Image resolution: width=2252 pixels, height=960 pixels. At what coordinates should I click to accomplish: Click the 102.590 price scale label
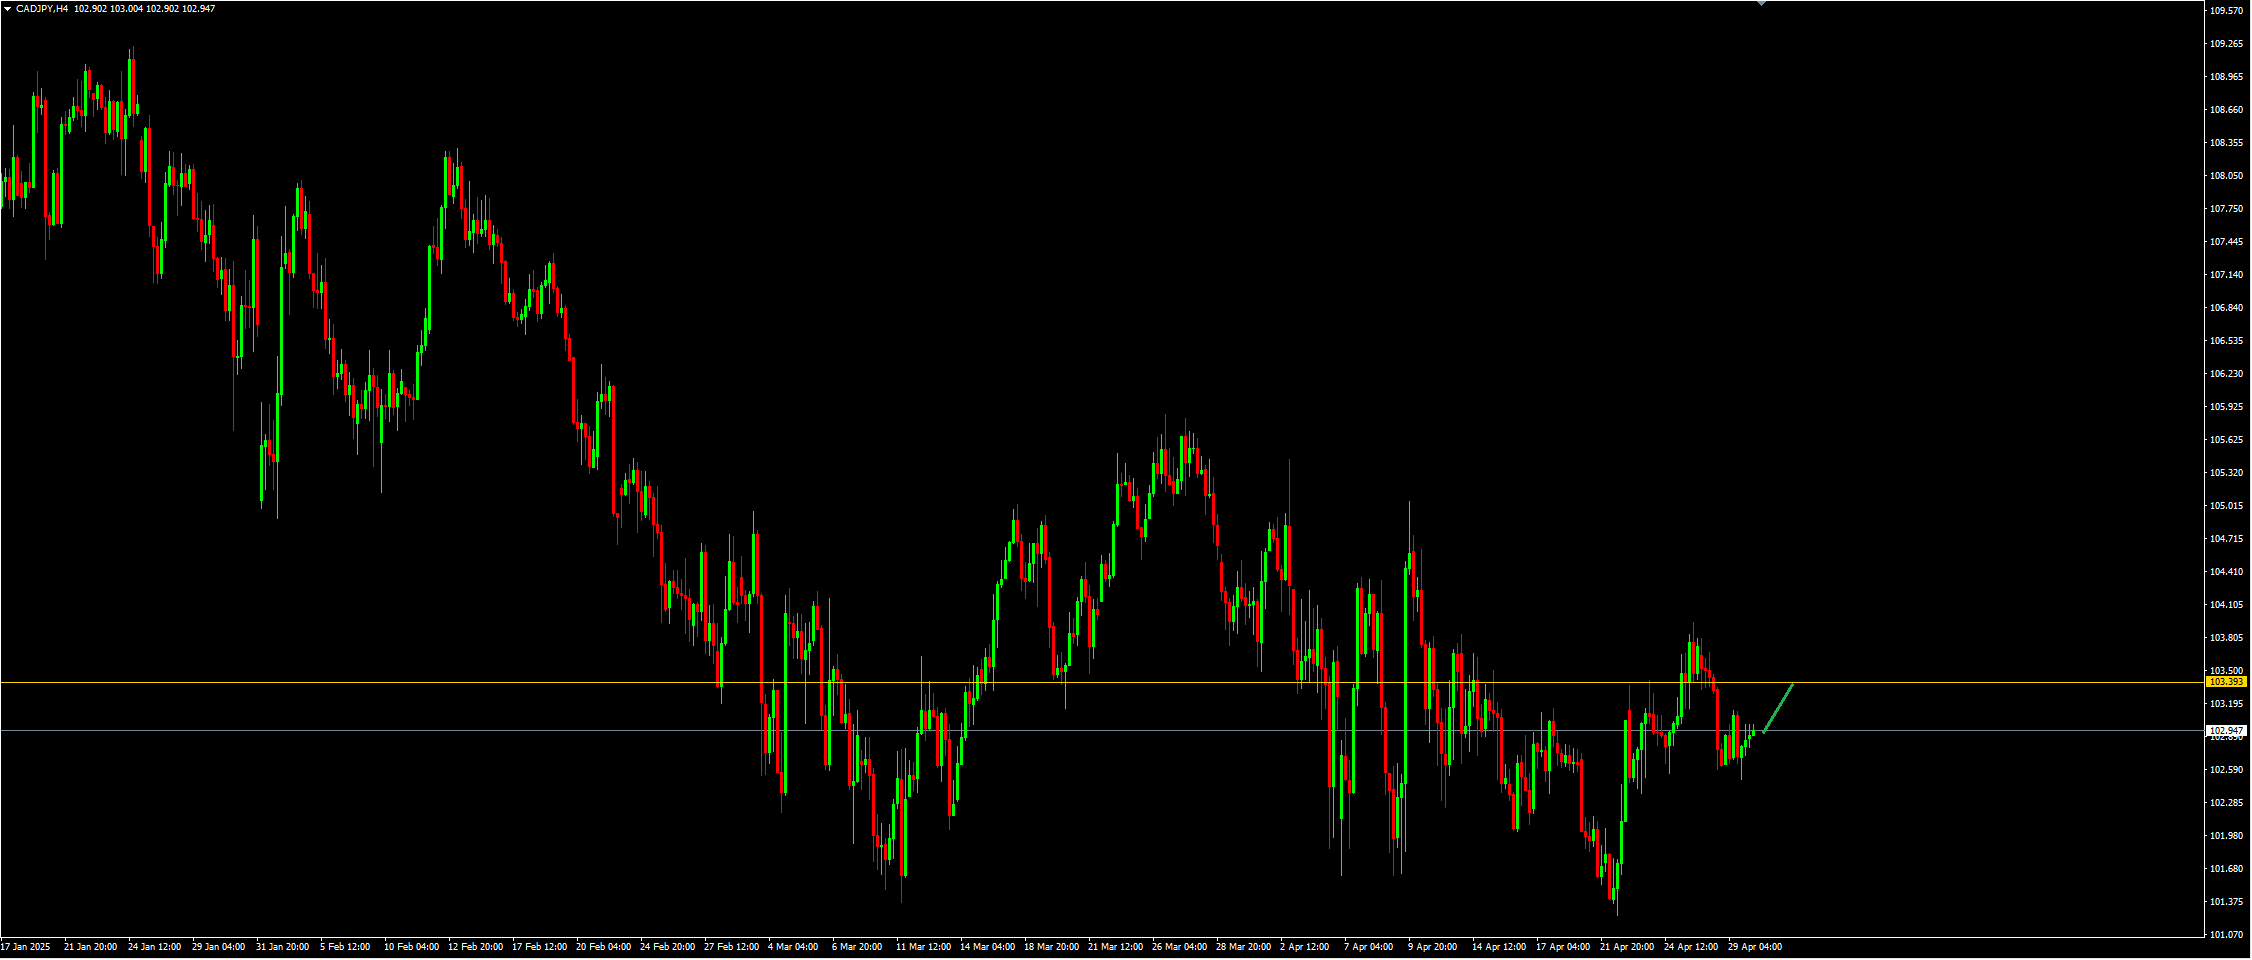tap(2226, 770)
